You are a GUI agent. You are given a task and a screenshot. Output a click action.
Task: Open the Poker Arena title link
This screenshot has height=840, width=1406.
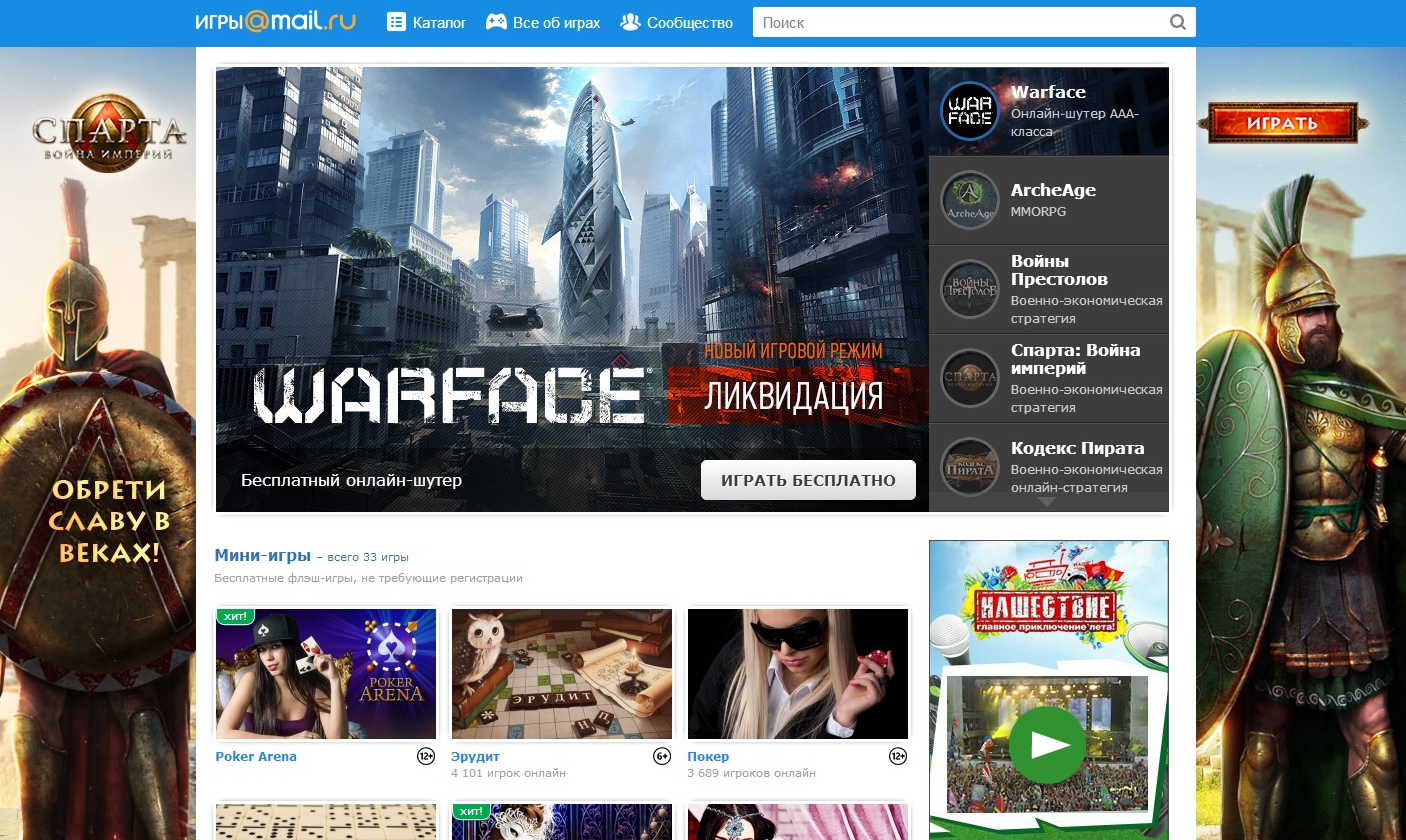[x=256, y=757]
